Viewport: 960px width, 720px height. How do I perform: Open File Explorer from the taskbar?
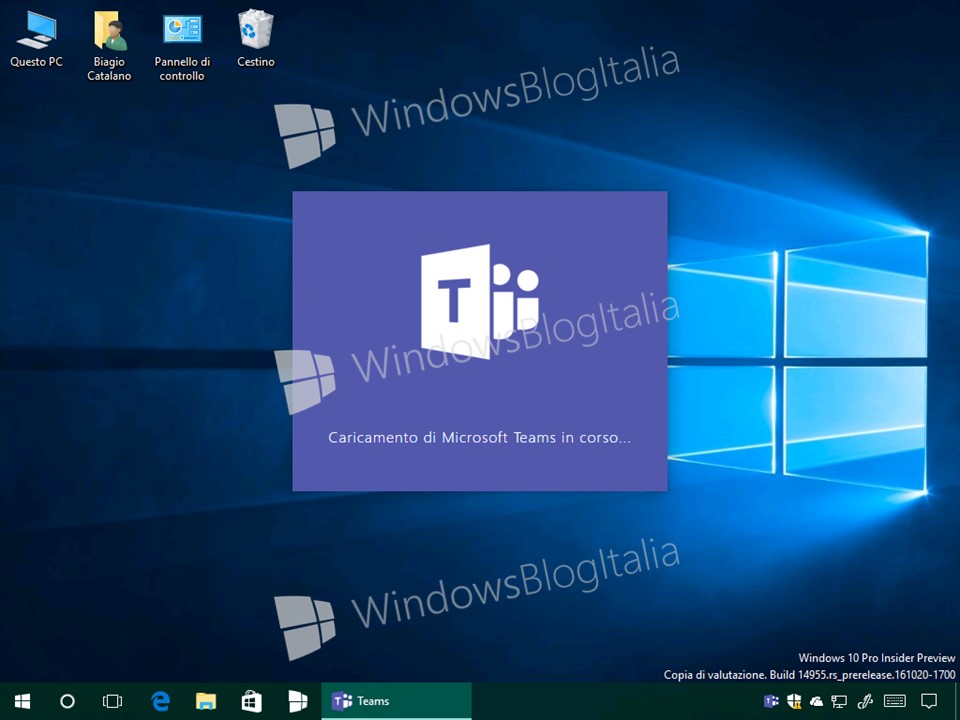[206, 701]
